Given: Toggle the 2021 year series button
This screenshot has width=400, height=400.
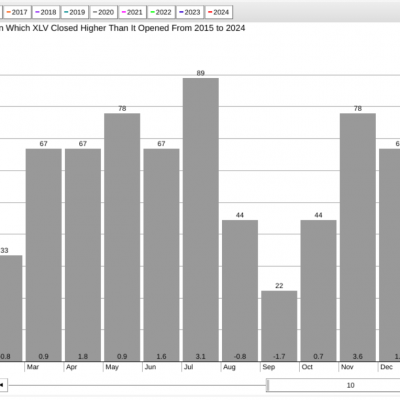Looking at the screenshot, I should (132, 12).
